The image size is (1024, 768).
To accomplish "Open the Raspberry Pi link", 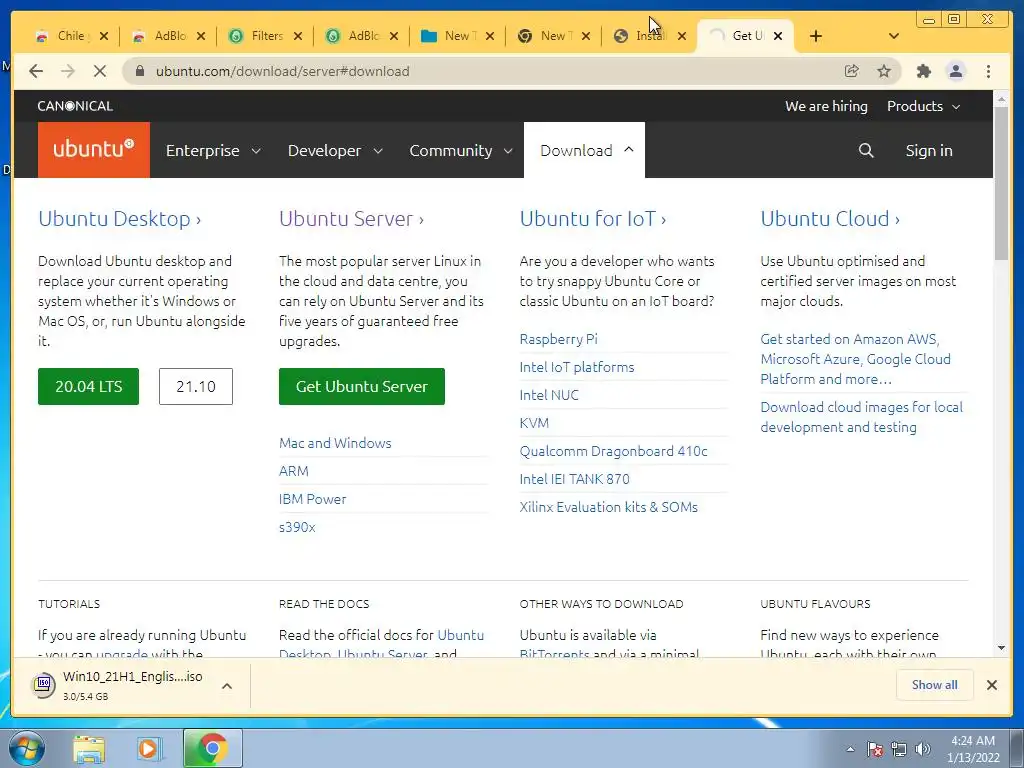I will pos(558,340).
